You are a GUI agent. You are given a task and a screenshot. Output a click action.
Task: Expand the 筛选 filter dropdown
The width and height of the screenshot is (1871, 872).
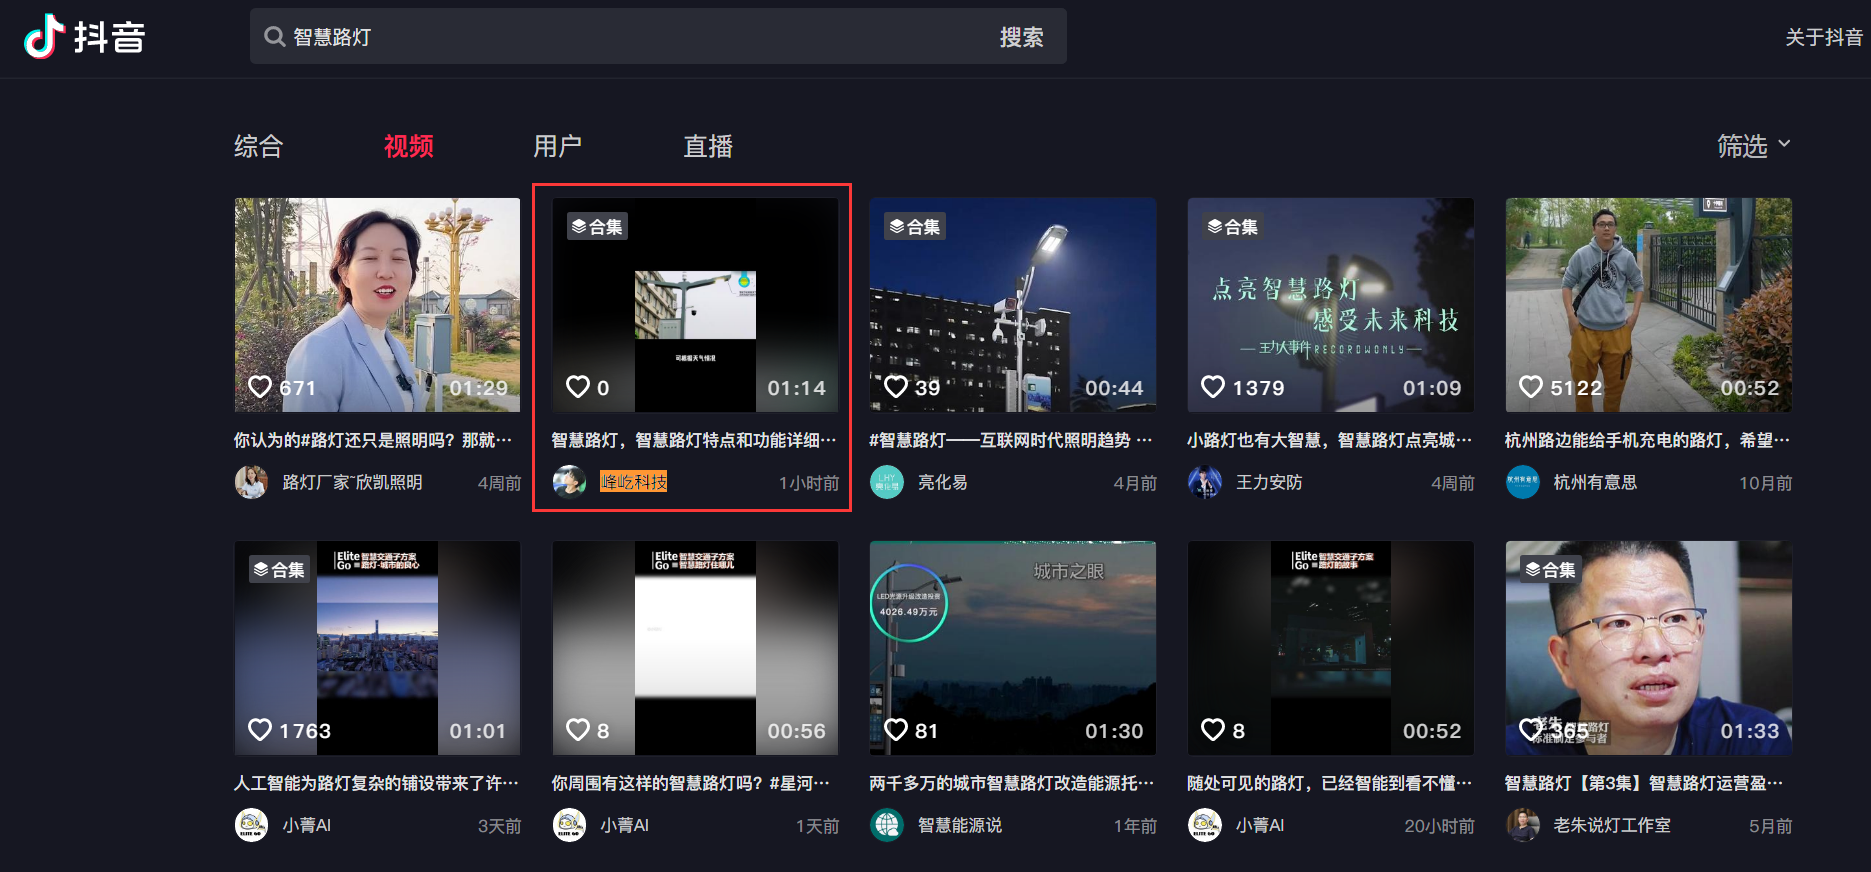point(1754,146)
